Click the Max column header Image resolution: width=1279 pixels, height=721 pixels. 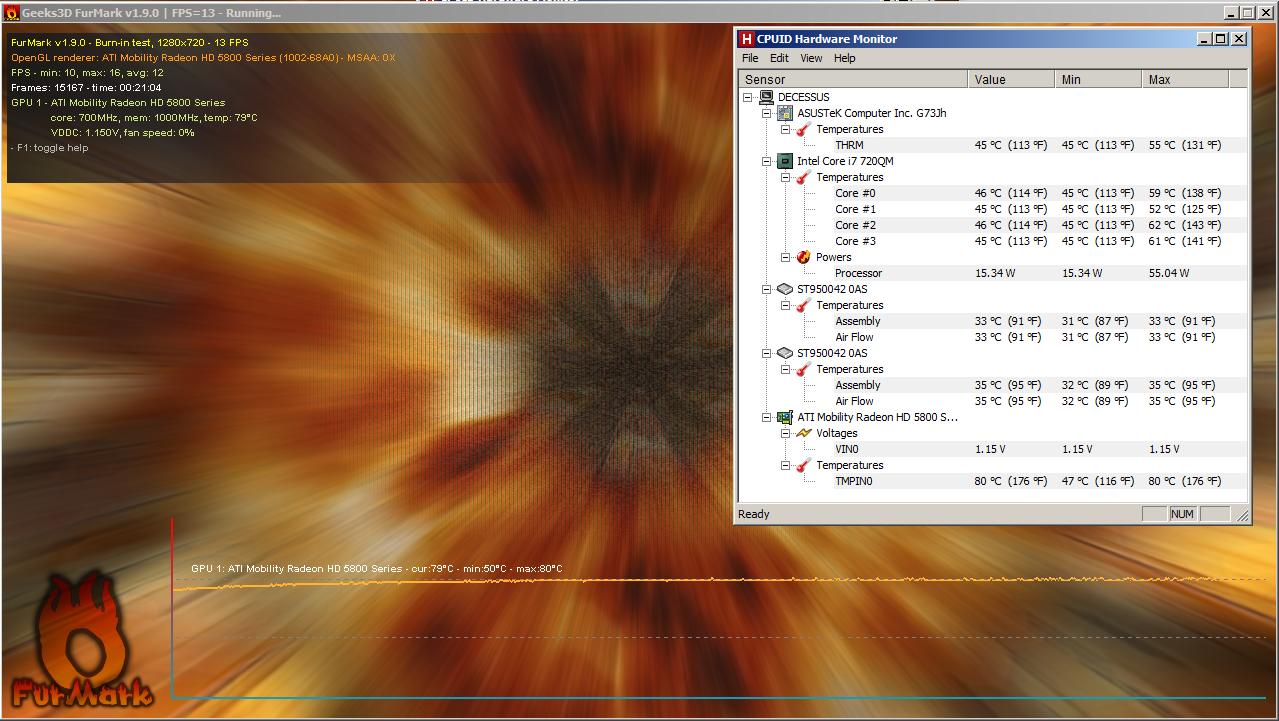pyautogui.click(x=1185, y=79)
